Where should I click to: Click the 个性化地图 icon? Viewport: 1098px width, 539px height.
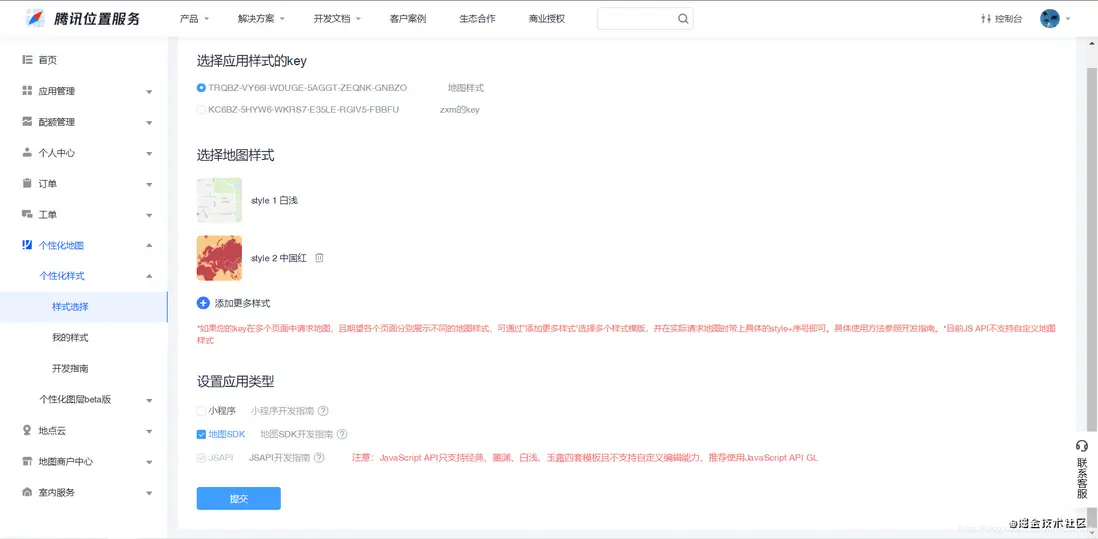coord(27,245)
